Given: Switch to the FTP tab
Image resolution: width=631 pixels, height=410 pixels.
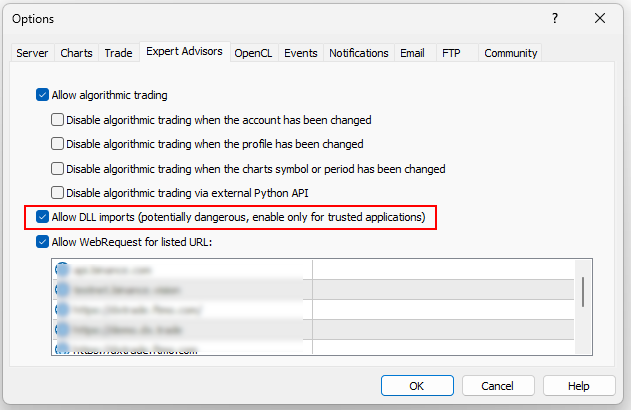Looking at the screenshot, I should (x=454, y=53).
